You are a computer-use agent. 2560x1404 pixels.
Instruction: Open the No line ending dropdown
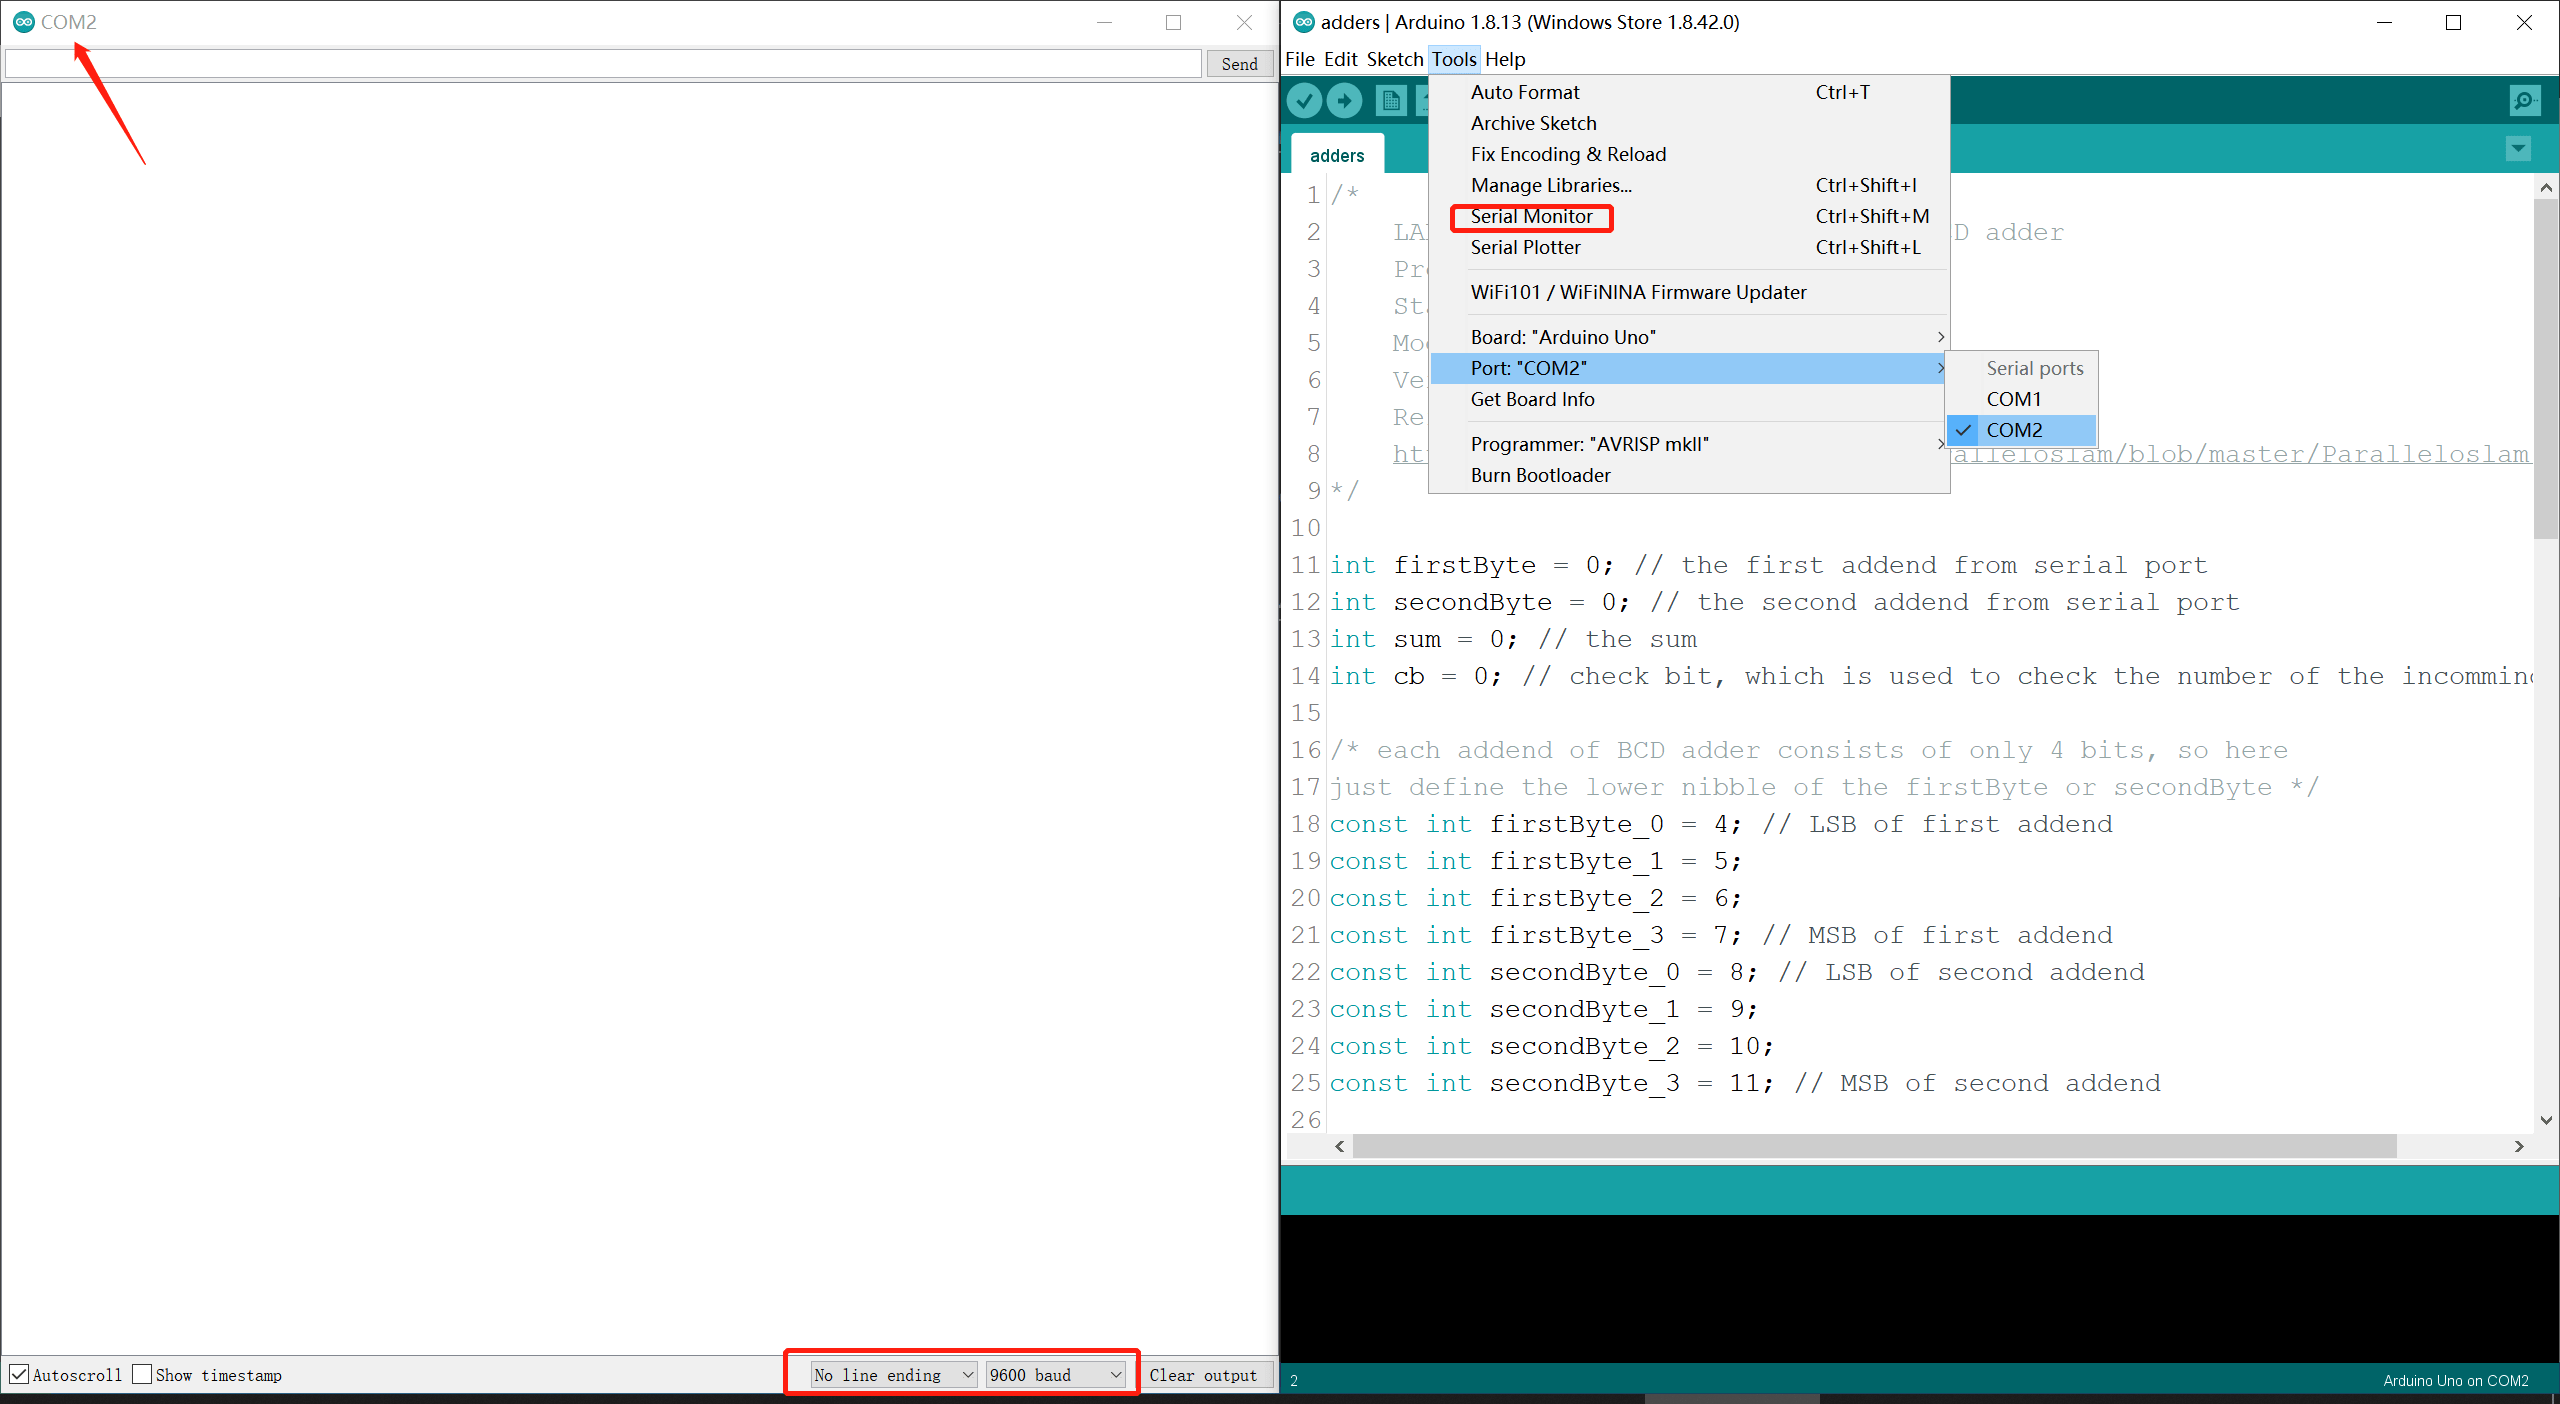click(893, 1375)
